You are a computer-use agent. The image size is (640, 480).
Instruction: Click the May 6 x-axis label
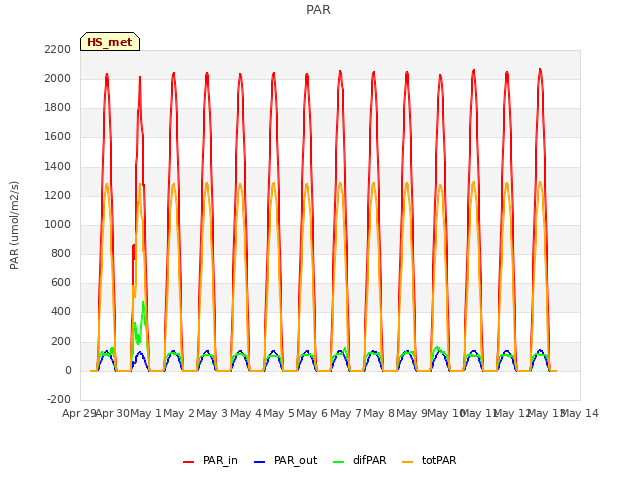312,413
